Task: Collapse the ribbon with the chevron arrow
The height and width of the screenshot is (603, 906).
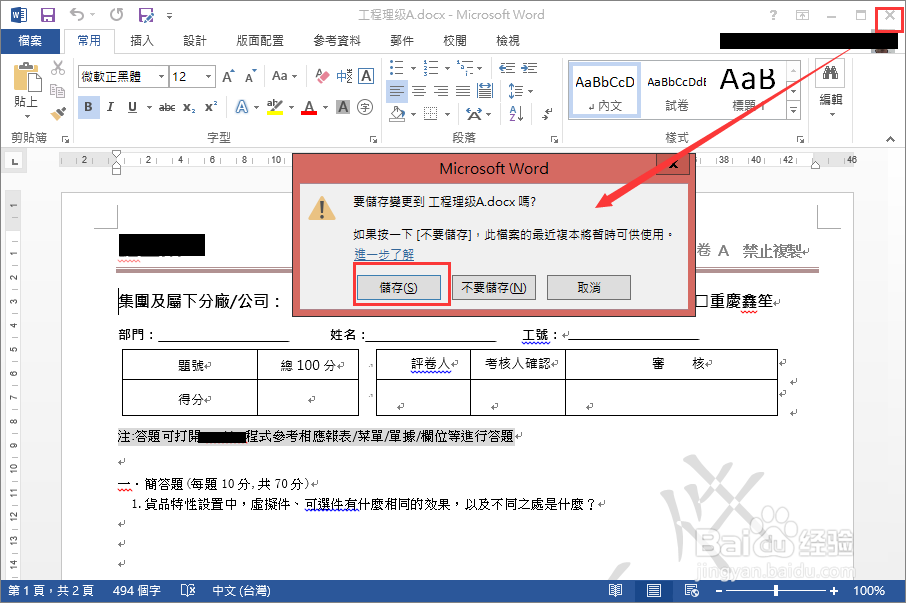Action: point(890,139)
